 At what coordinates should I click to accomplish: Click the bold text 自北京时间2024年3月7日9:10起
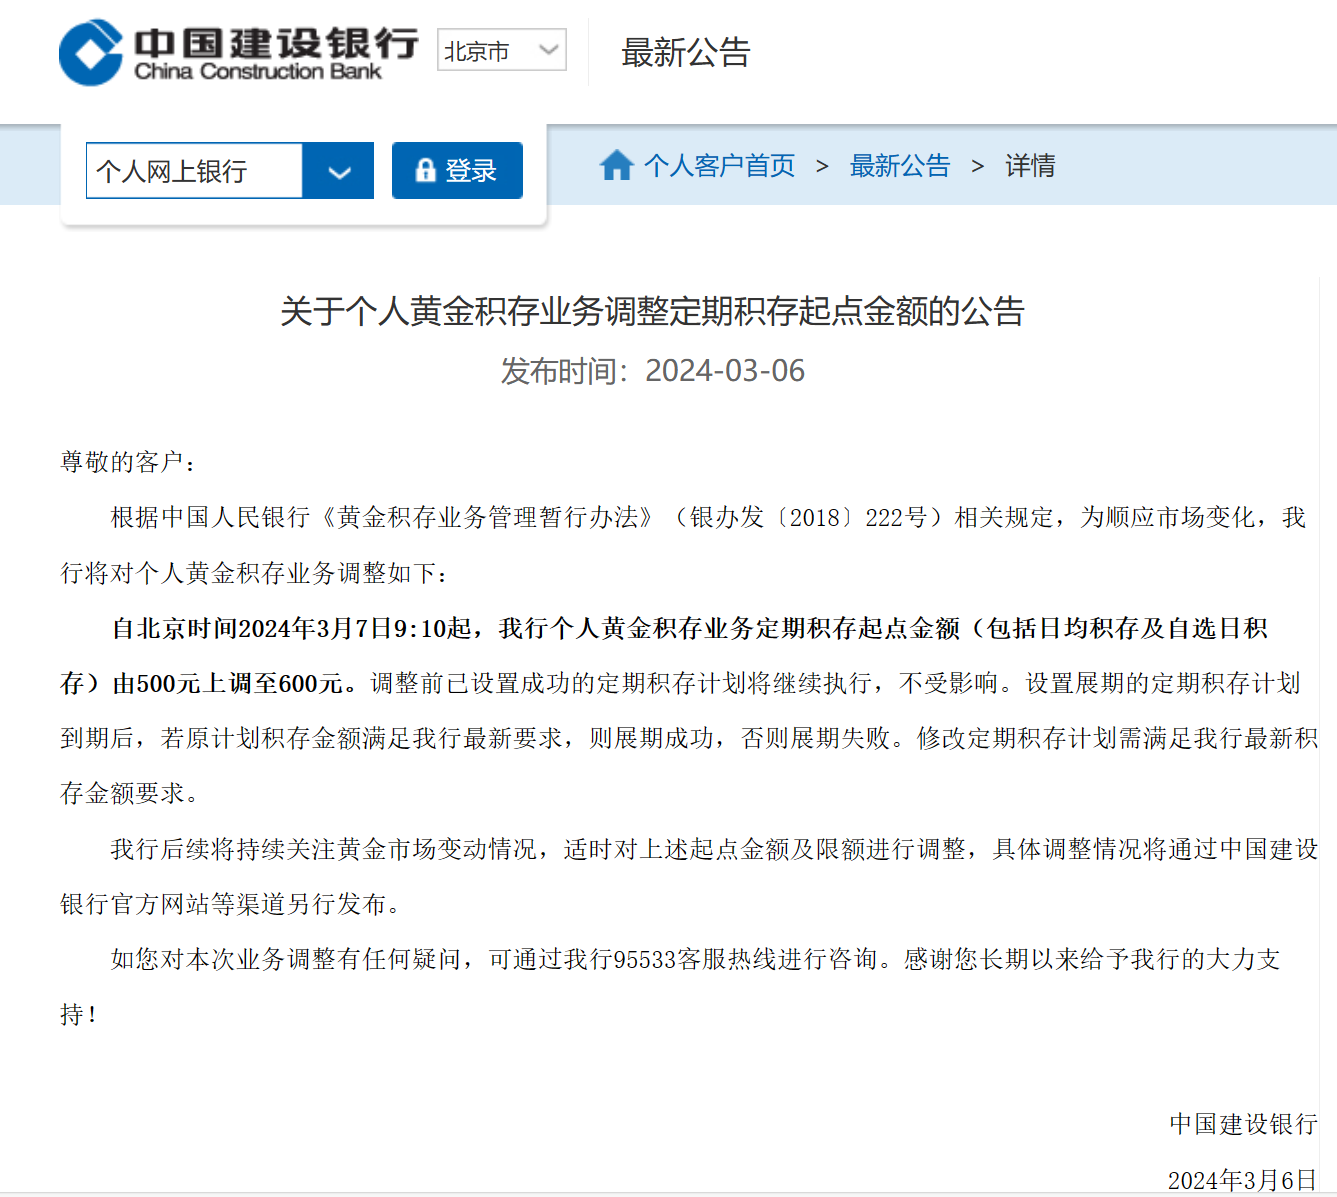tap(291, 629)
